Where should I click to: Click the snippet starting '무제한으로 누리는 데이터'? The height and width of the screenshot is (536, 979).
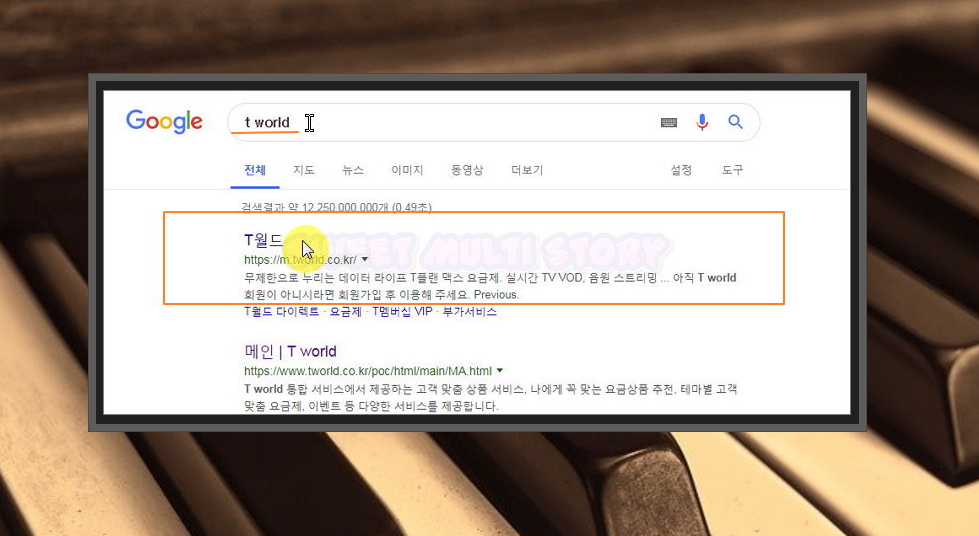point(490,285)
